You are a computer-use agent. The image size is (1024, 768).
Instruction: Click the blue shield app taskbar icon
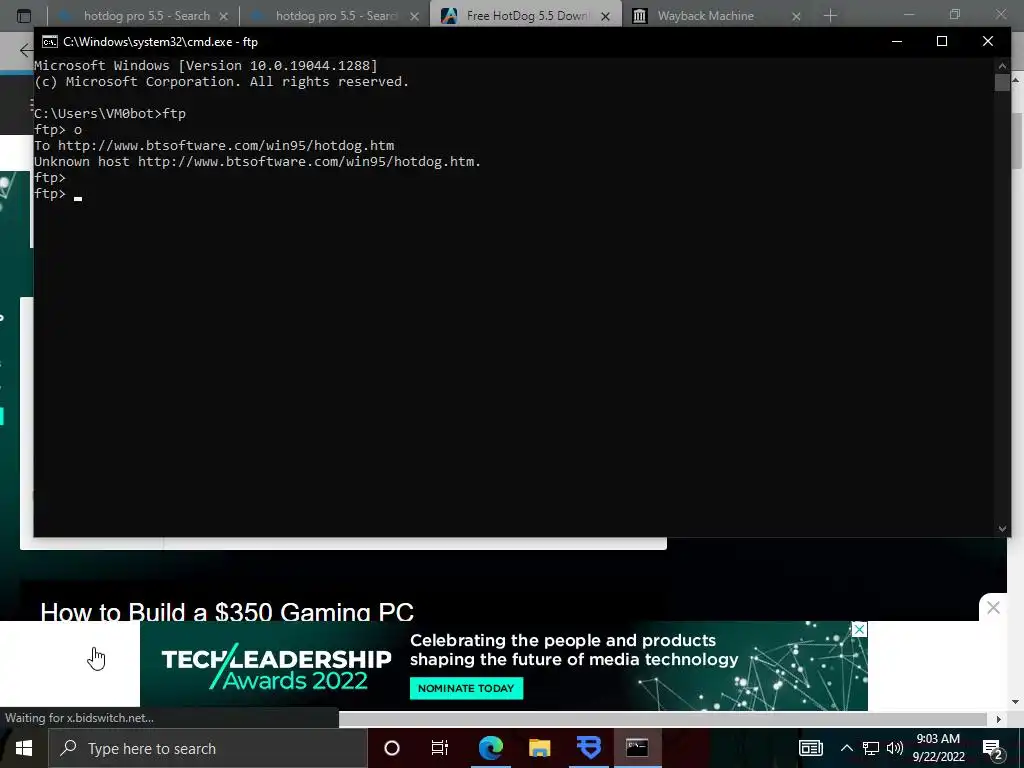(x=589, y=748)
